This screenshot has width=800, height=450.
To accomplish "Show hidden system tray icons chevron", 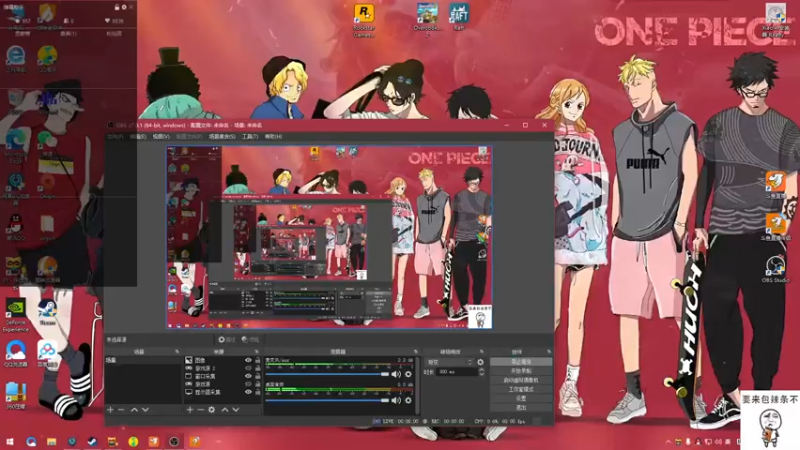I will coord(668,441).
